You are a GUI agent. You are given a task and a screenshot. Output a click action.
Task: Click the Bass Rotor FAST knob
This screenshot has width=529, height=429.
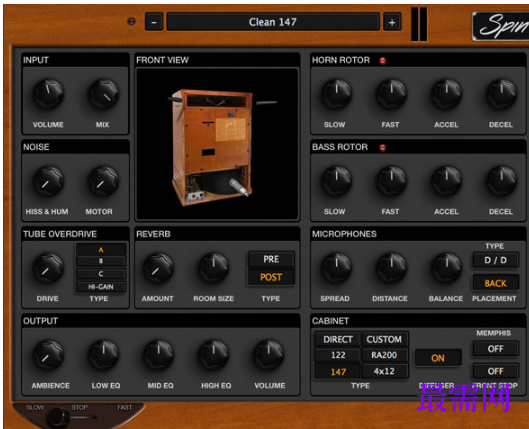tap(391, 180)
